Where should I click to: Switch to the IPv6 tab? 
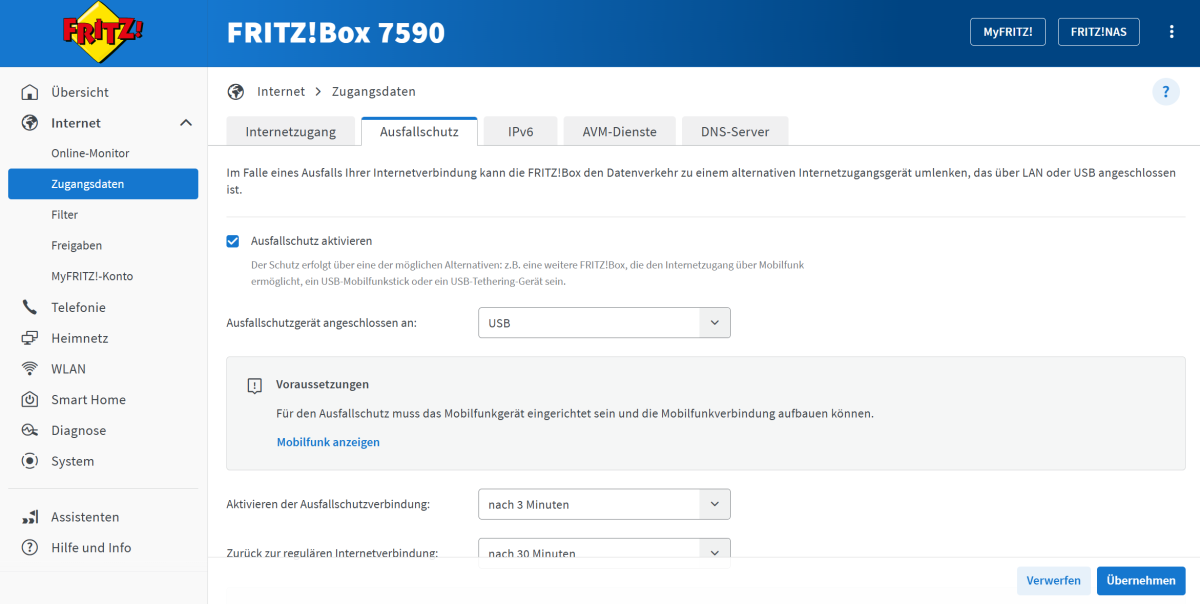click(520, 132)
